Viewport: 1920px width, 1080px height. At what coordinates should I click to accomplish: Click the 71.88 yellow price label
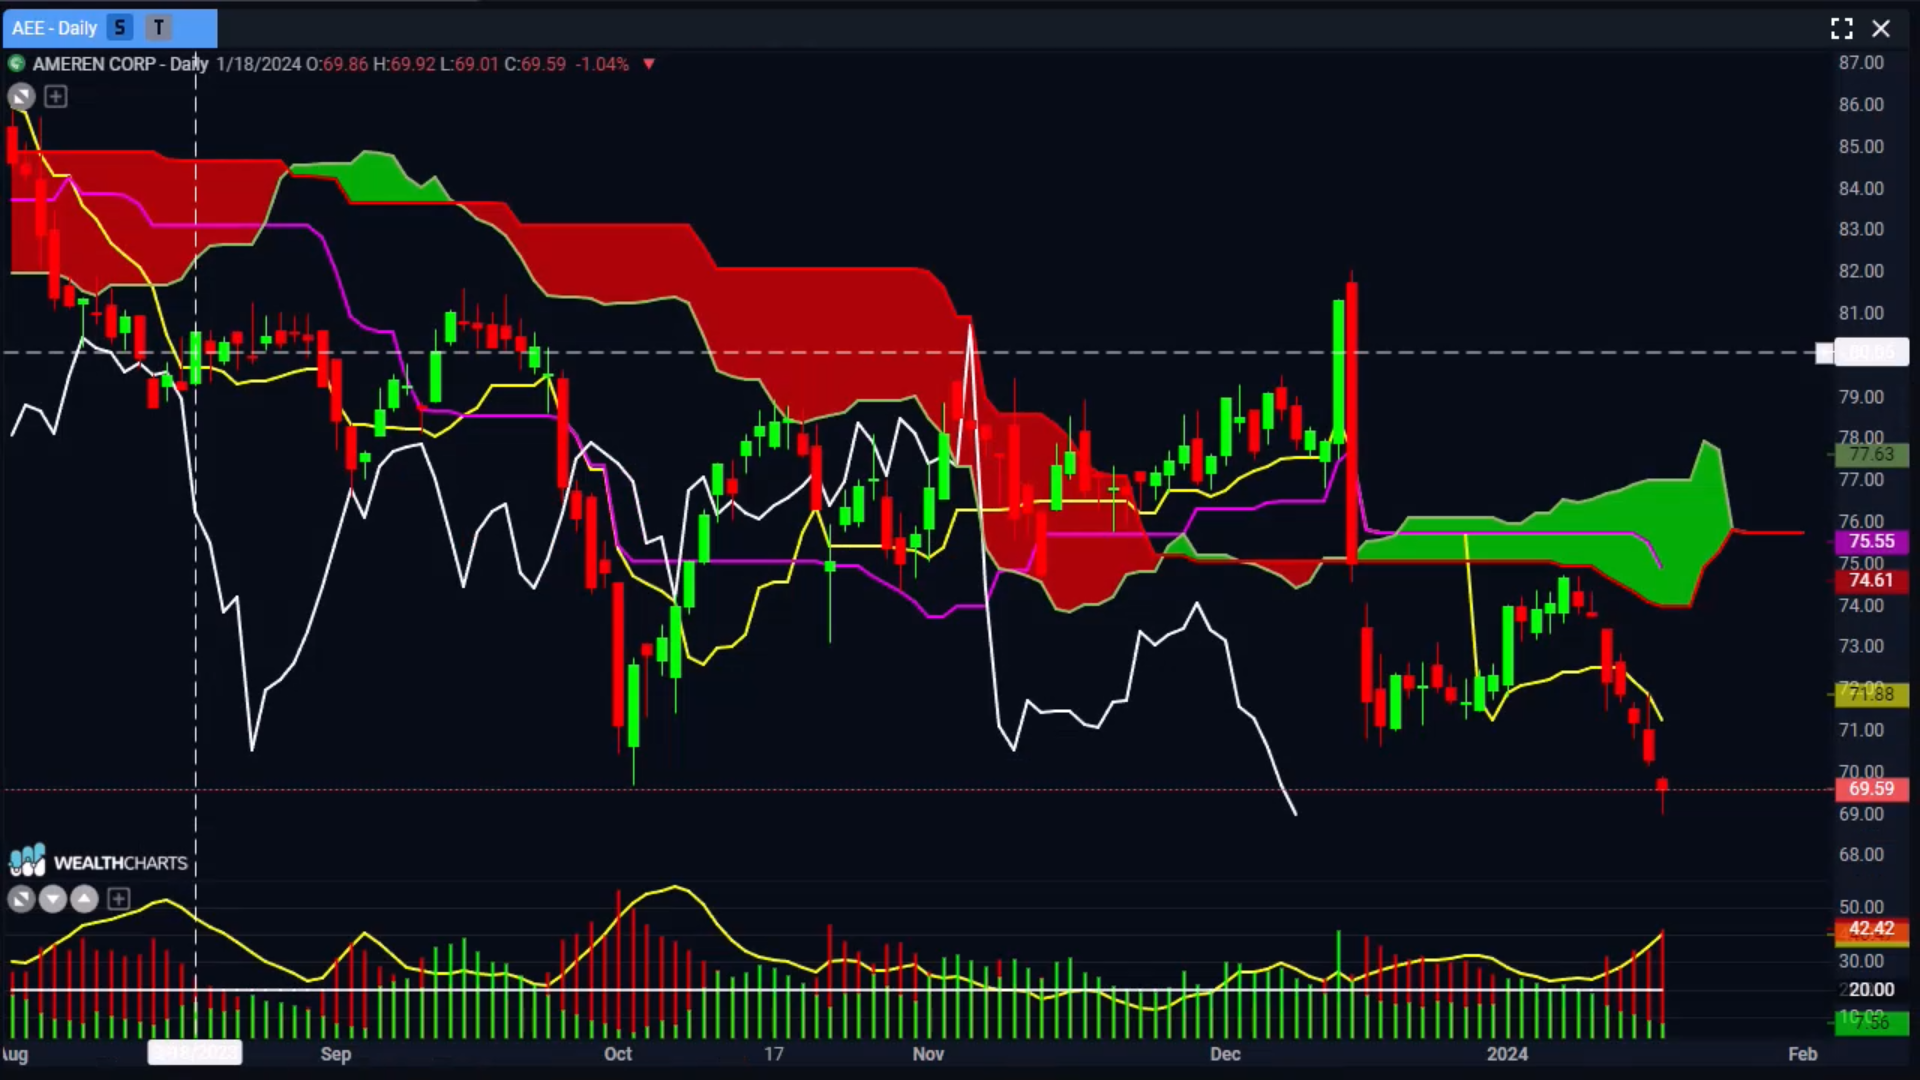[x=1871, y=694]
